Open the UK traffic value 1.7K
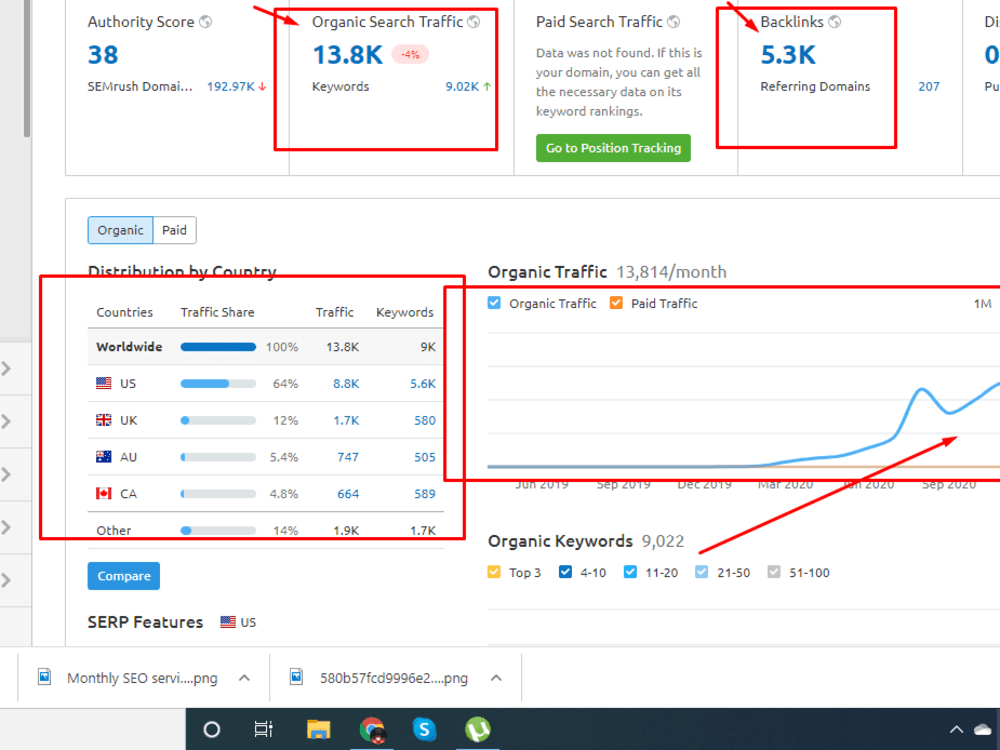1000x750 pixels. point(346,420)
